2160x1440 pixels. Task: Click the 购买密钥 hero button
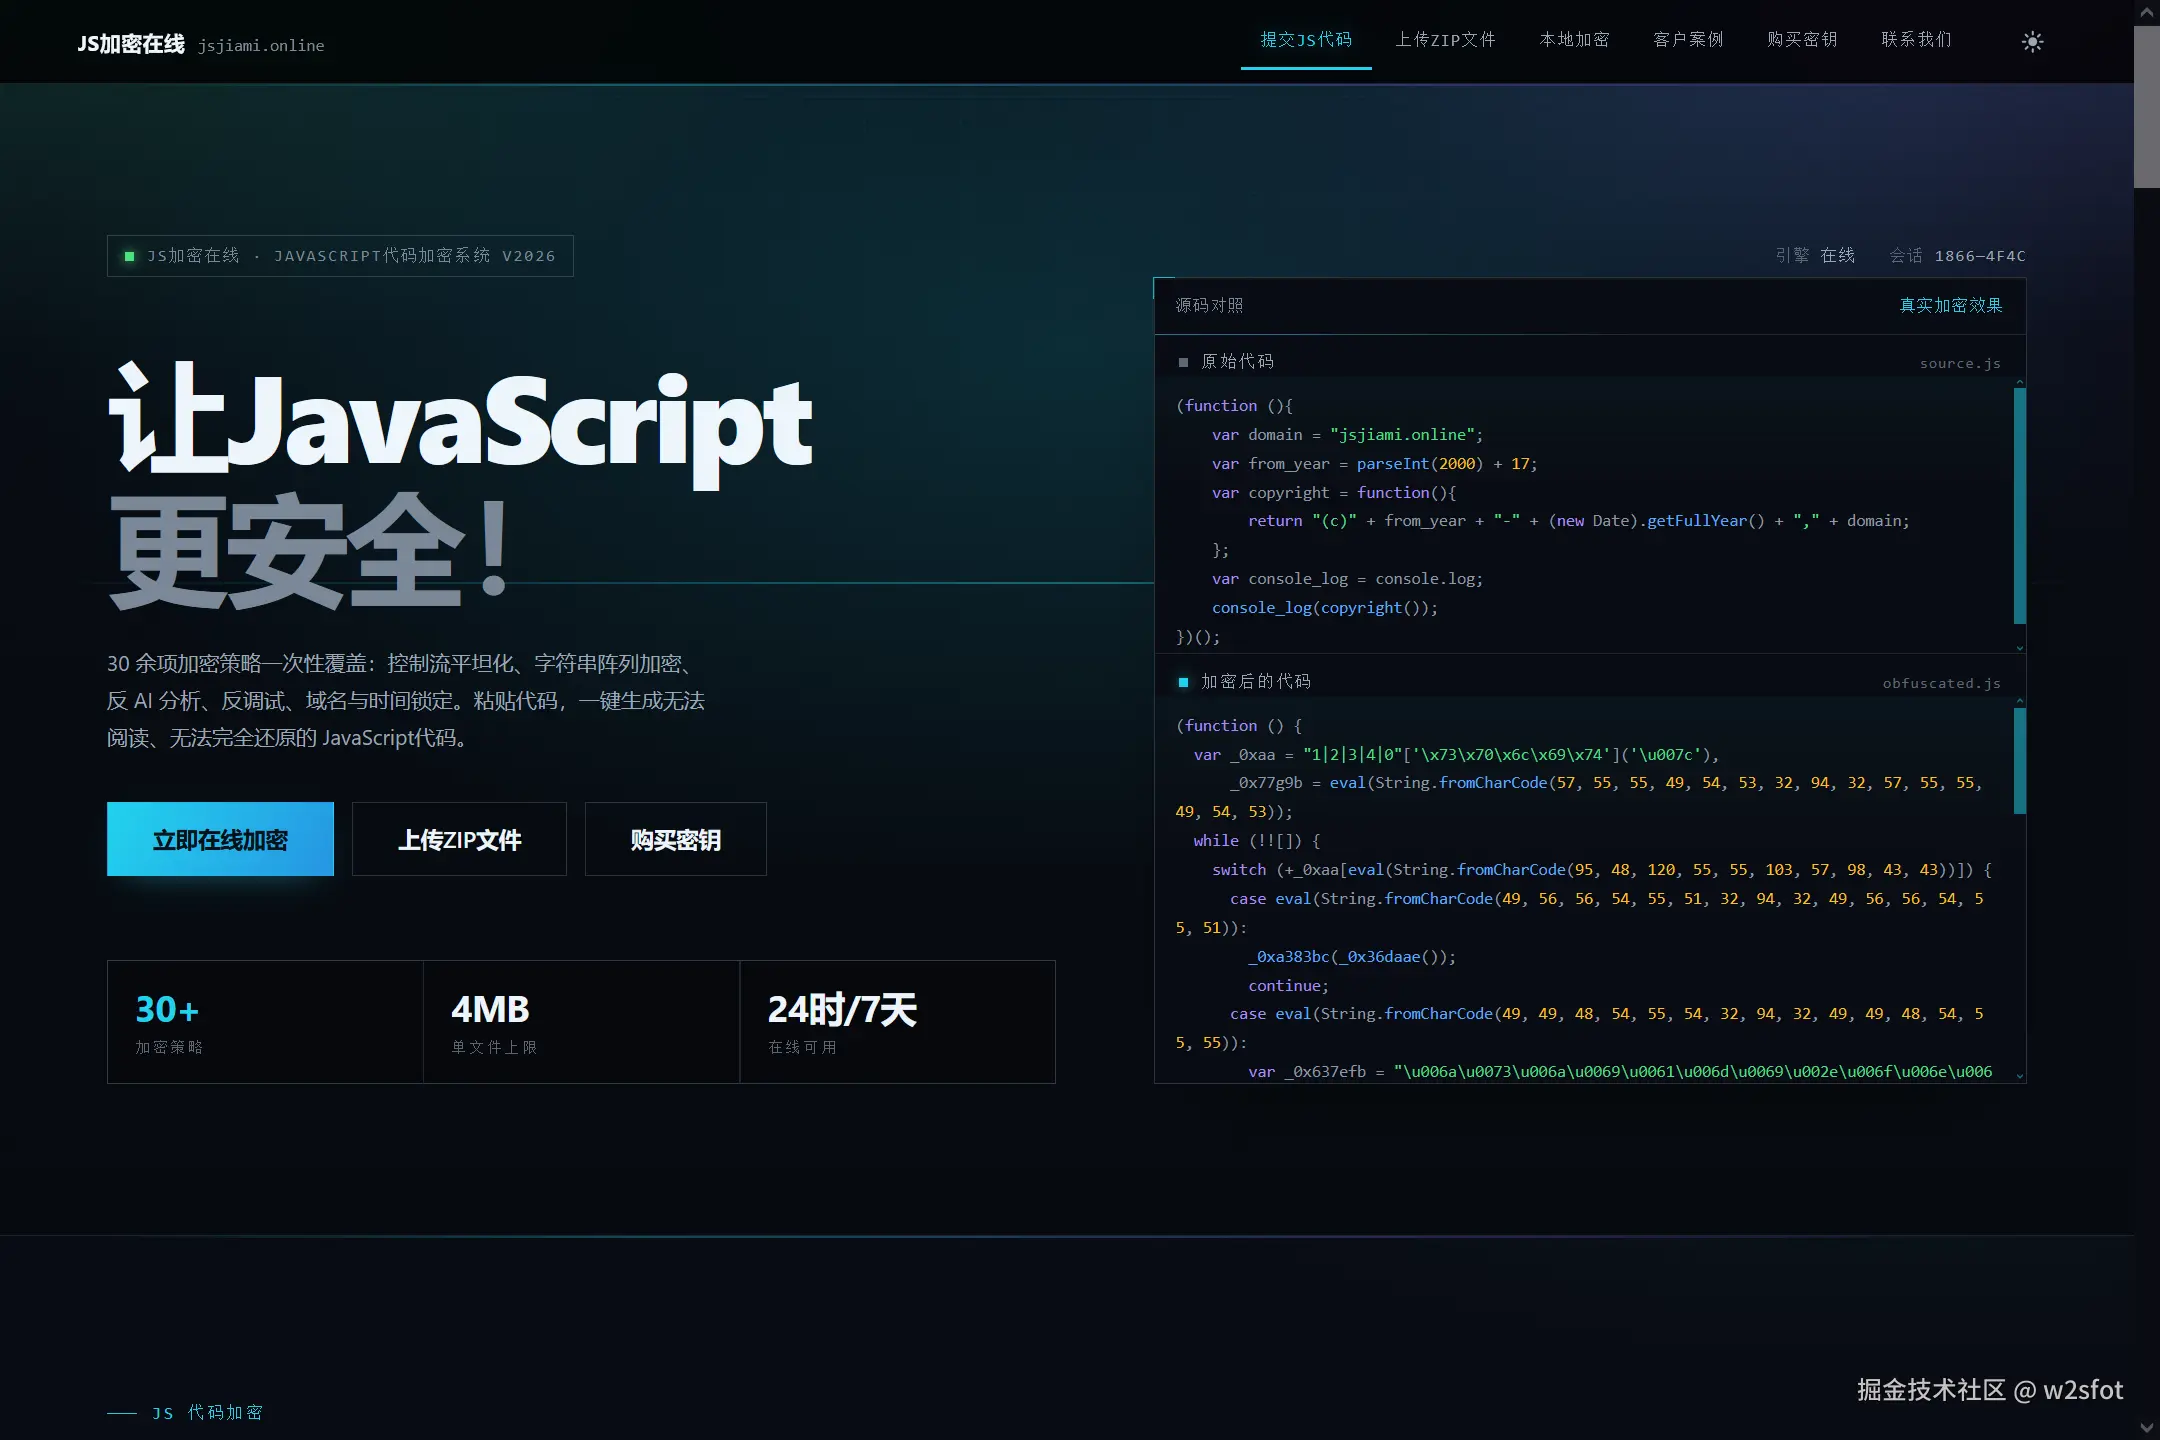pyautogui.click(x=675, y=839)
